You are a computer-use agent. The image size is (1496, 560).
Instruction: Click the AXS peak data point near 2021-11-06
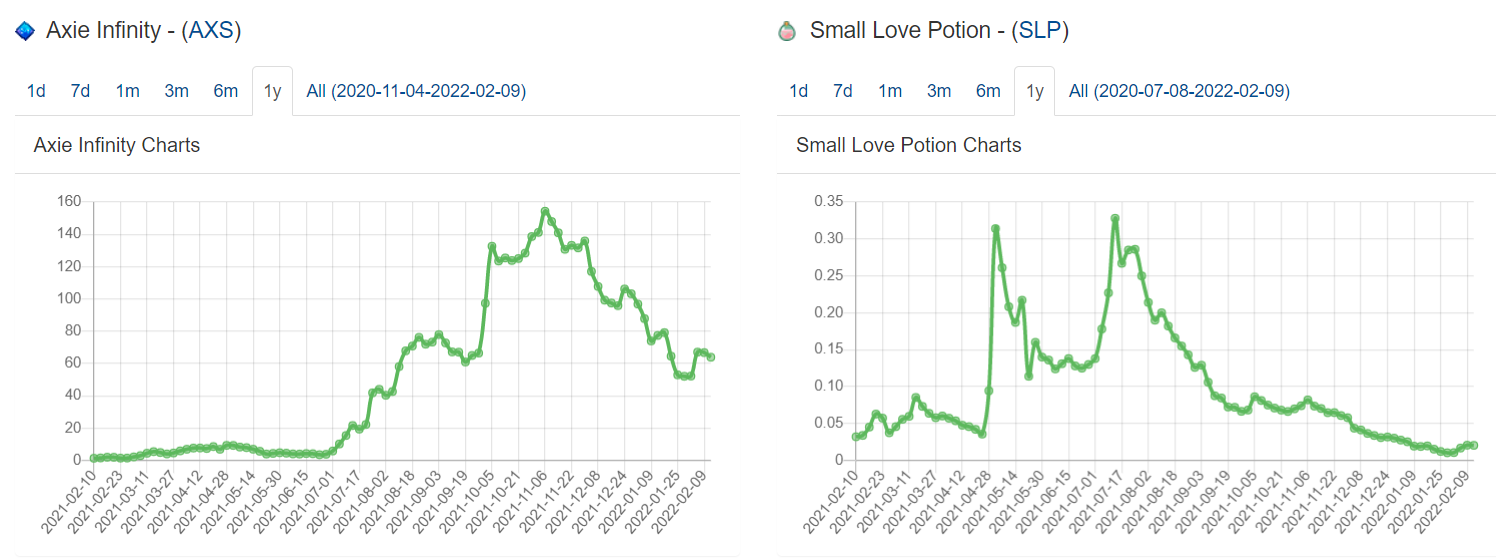[x=545, y=211]
